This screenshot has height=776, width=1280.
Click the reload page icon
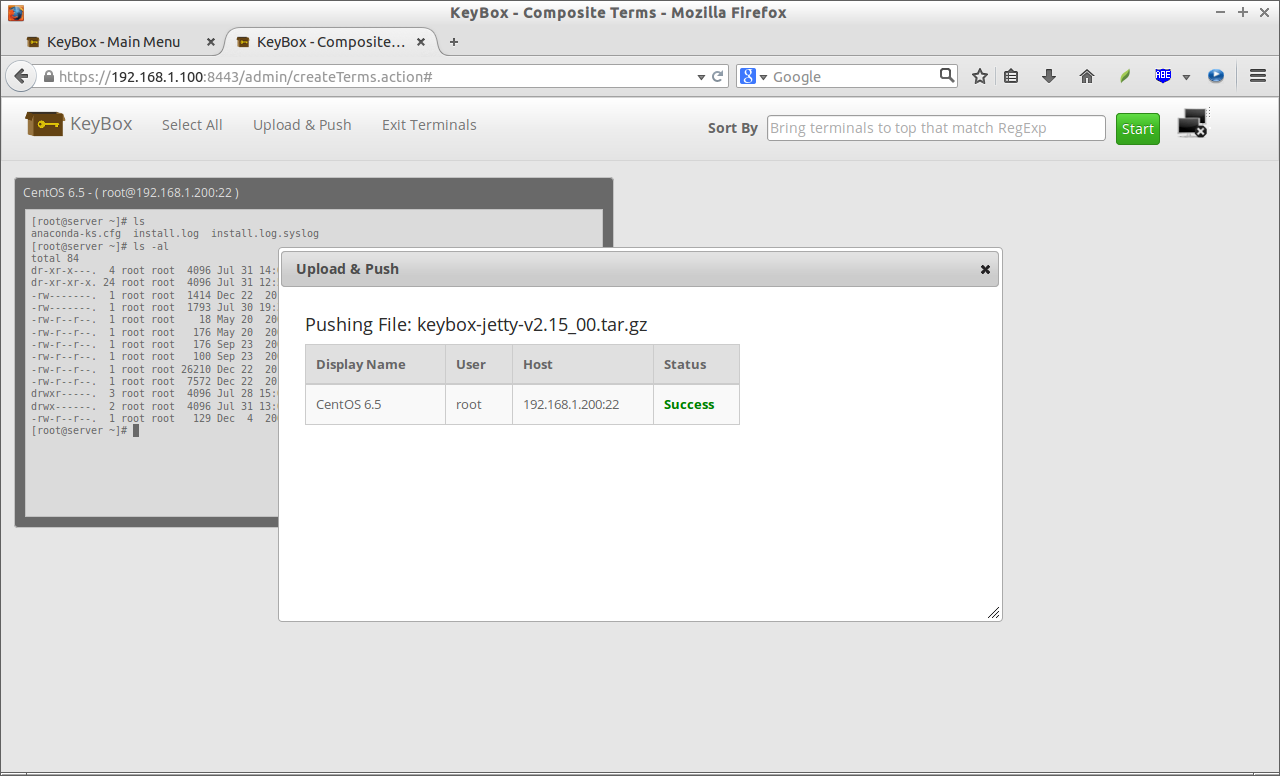click(x=718, y=76)
